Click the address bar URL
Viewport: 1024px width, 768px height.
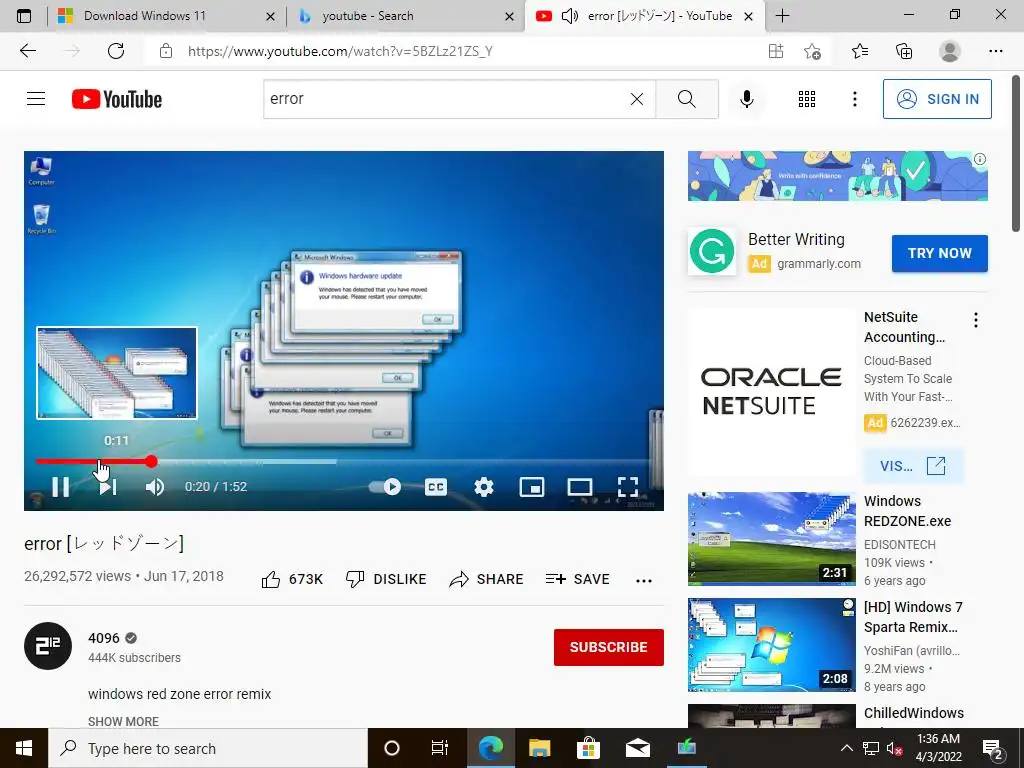(340, 52)
